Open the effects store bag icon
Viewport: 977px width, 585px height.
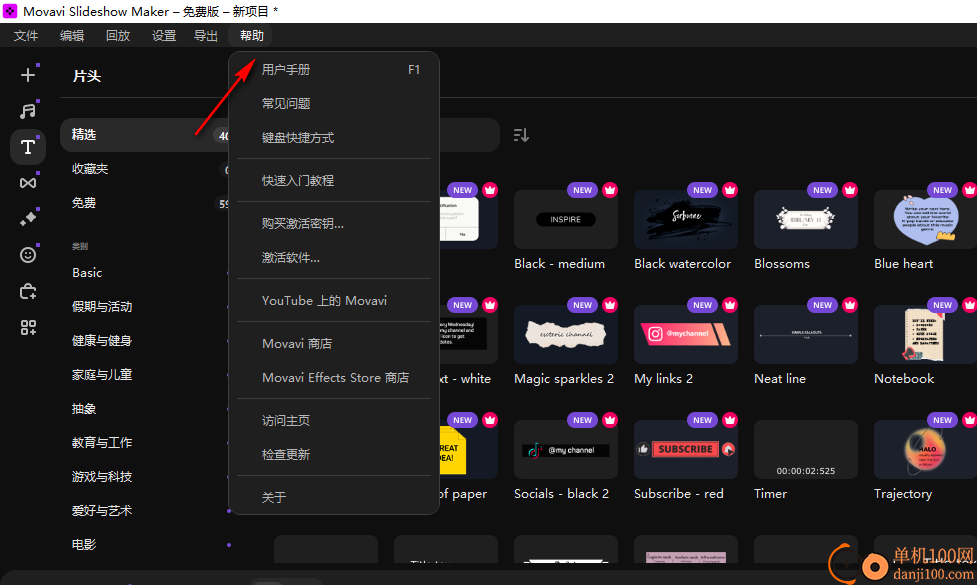pyautogui.click(x=27, y=291)
